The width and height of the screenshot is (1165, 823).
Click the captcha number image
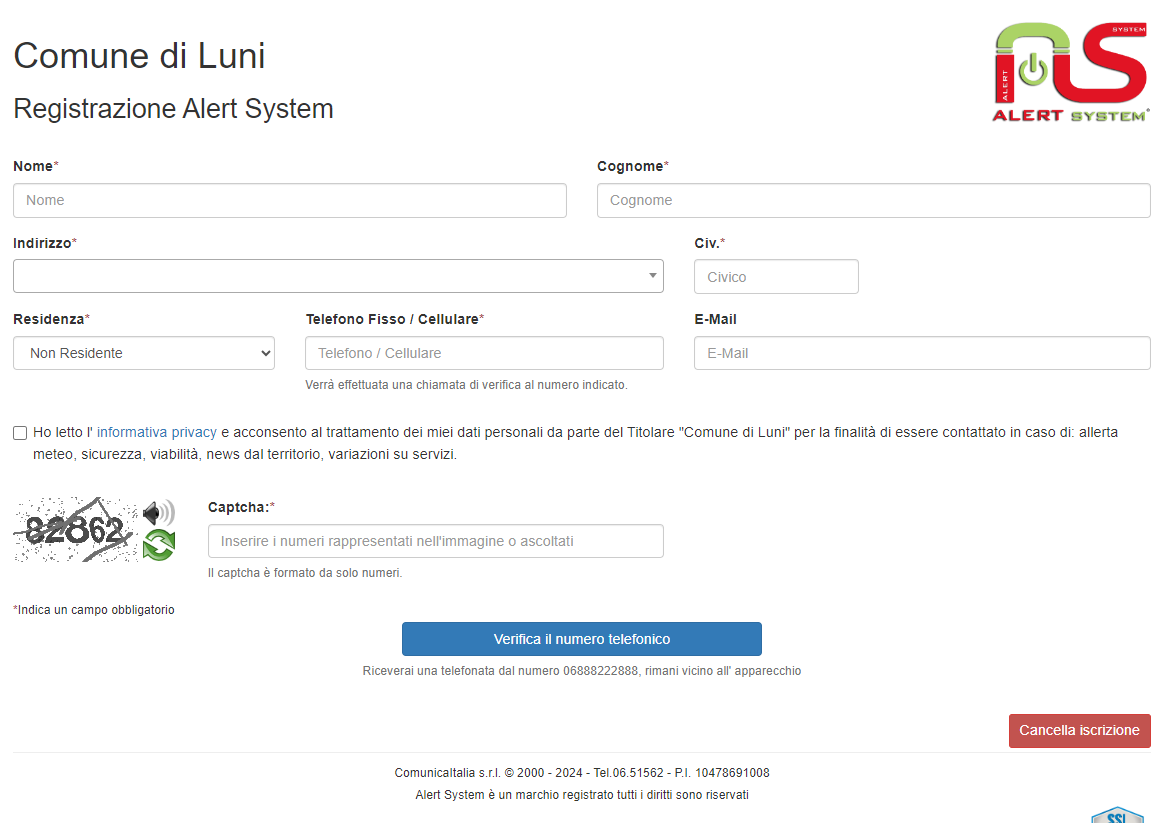75,530
